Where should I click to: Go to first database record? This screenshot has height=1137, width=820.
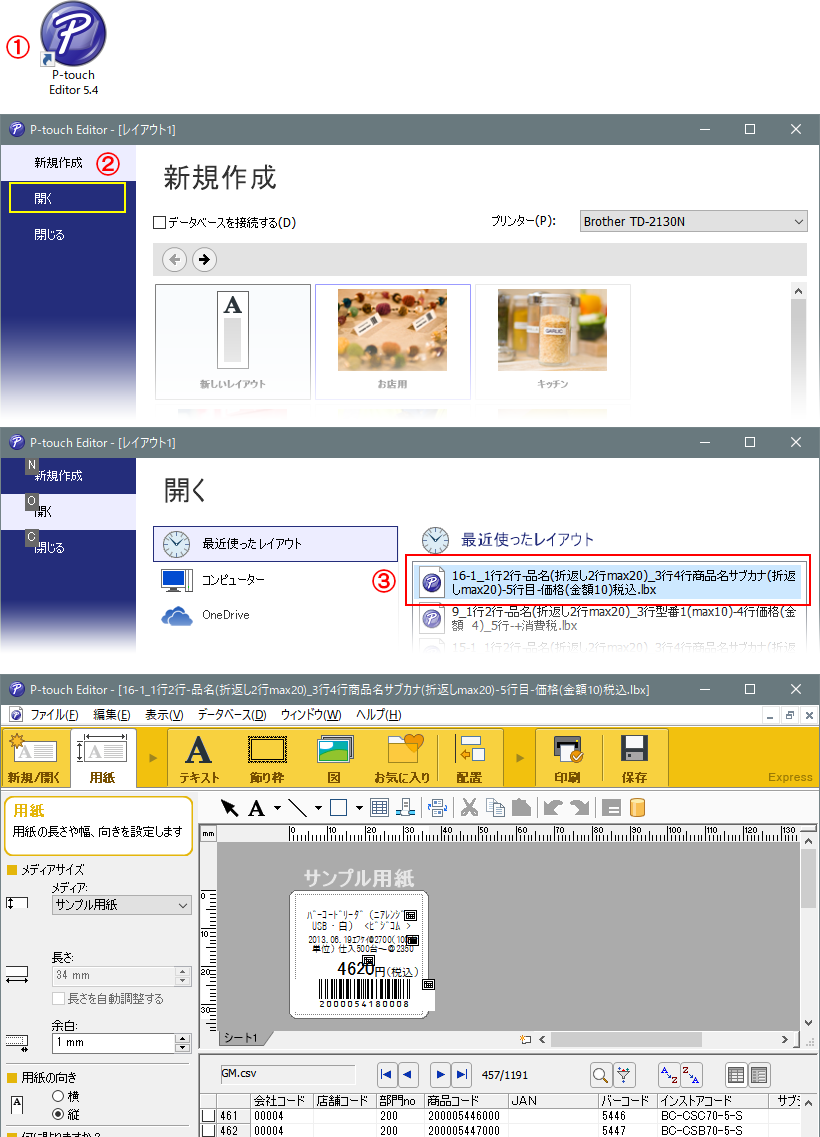click(387, 1075)
